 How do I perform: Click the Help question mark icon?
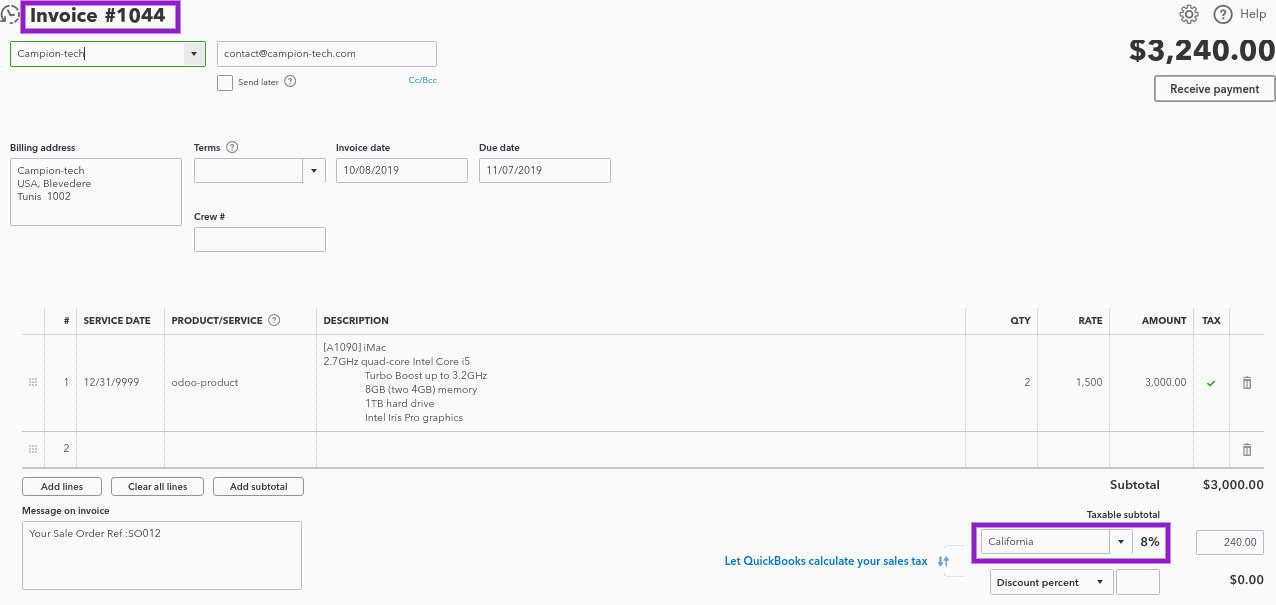point(1222,14)
